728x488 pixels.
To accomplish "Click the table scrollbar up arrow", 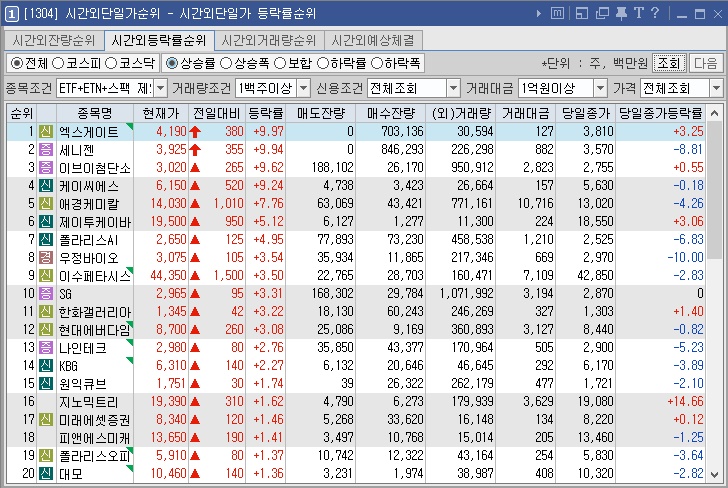I will (714, 113).
